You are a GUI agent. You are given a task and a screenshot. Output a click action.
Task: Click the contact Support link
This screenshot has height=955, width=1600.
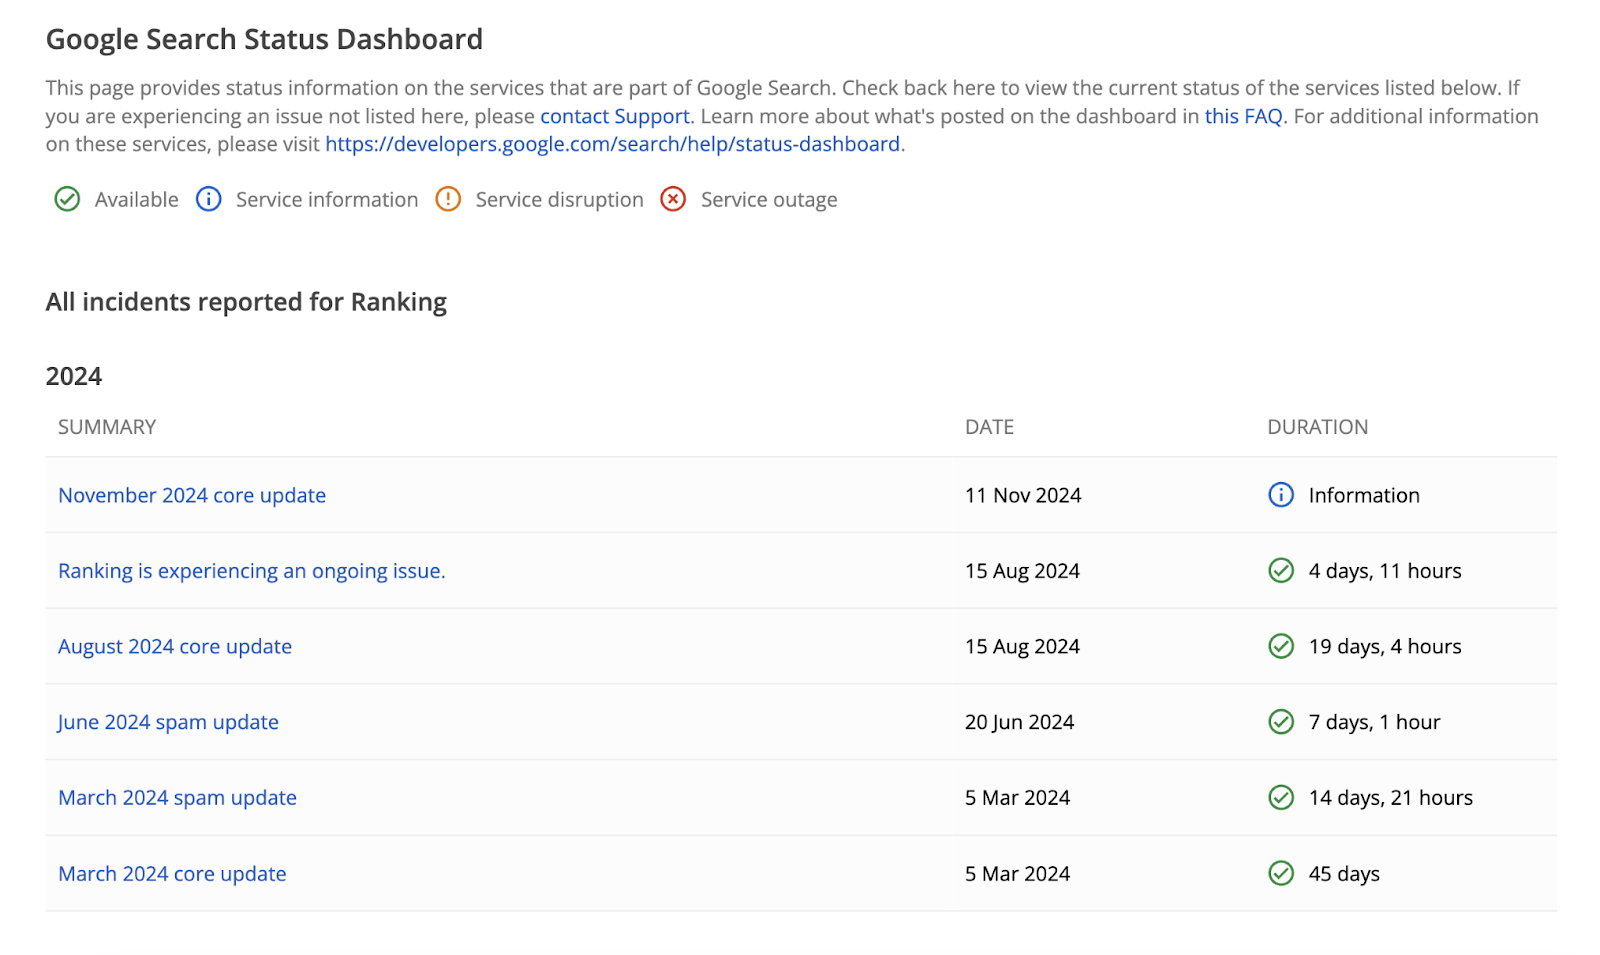pos(614,116)
